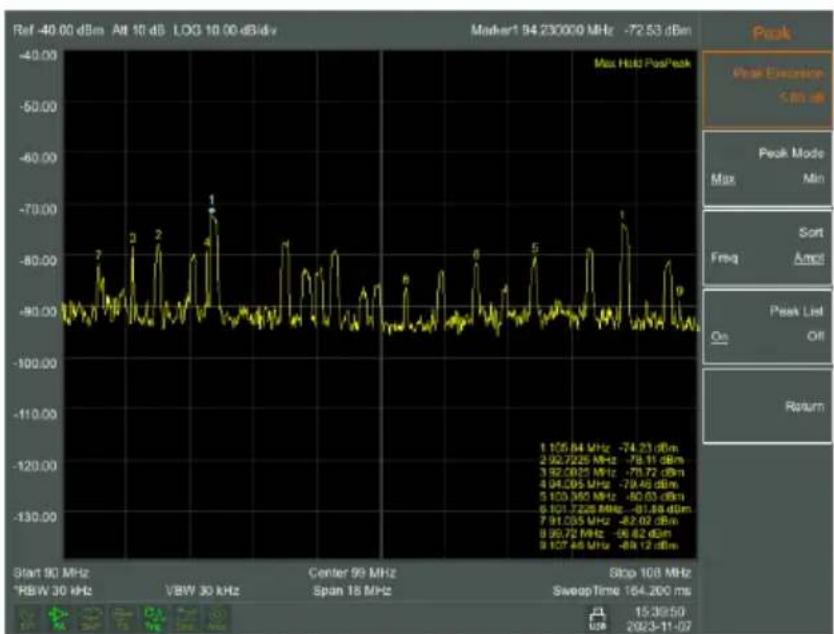
Task: Set Peak Mode to Min
Action: 814,179
